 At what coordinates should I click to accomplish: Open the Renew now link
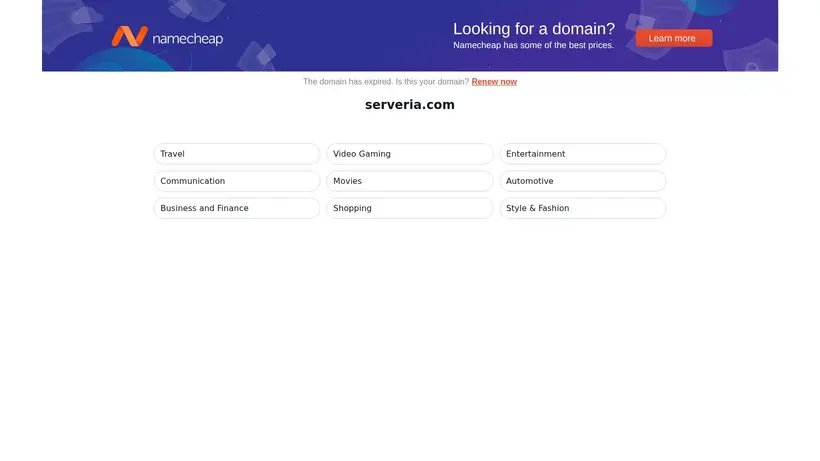click(494, 82)
